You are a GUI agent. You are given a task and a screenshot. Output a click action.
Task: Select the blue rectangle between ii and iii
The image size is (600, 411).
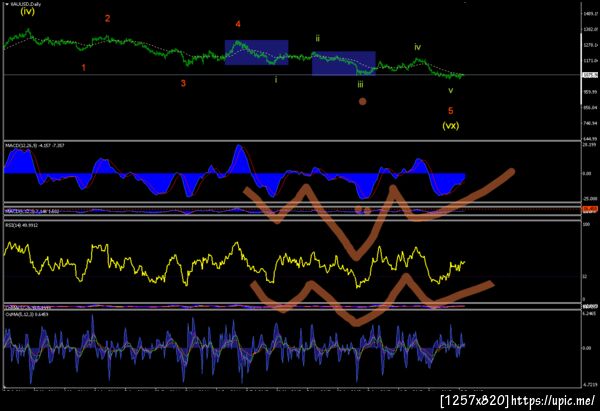pyautogui.click(x=344, y=63)
